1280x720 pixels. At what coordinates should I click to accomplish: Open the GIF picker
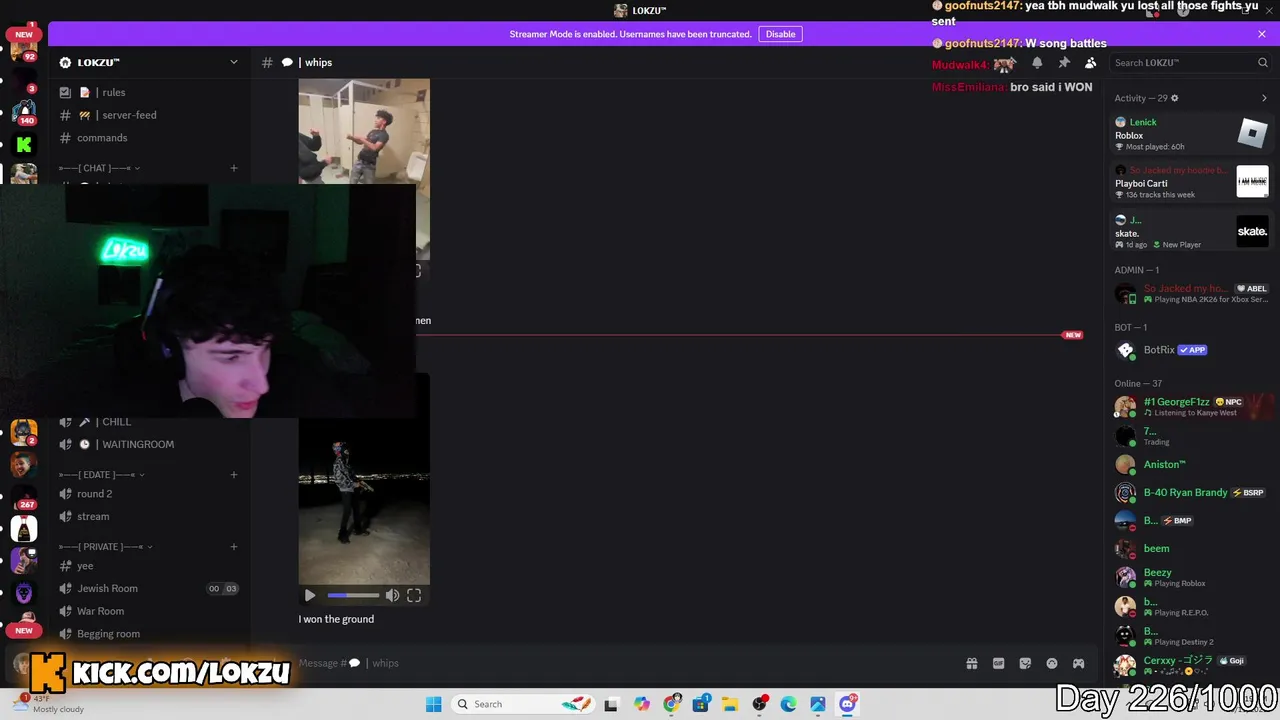pyautogui.click(x=998, y=663)
